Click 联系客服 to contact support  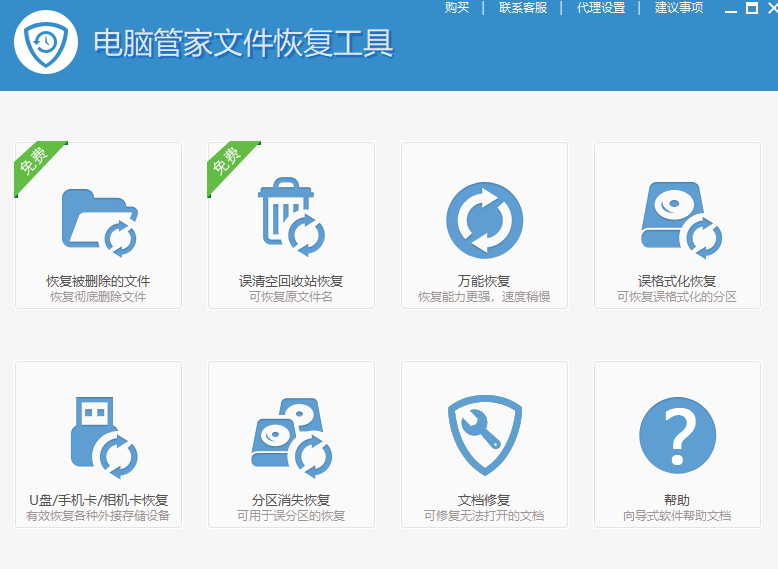[523, 8]
